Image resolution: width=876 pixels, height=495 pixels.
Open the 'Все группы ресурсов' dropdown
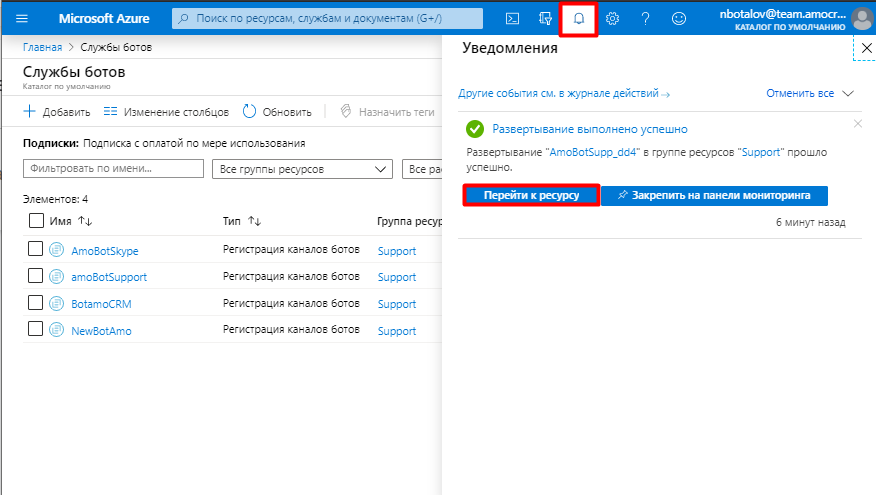[x=302, y=169]
